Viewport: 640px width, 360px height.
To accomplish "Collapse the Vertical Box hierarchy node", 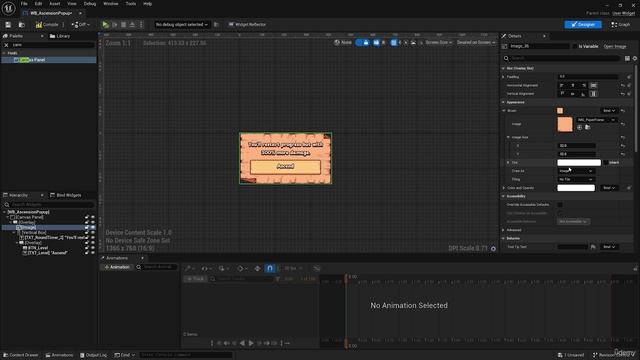I will pyautogui.click(x=14, y=233).
